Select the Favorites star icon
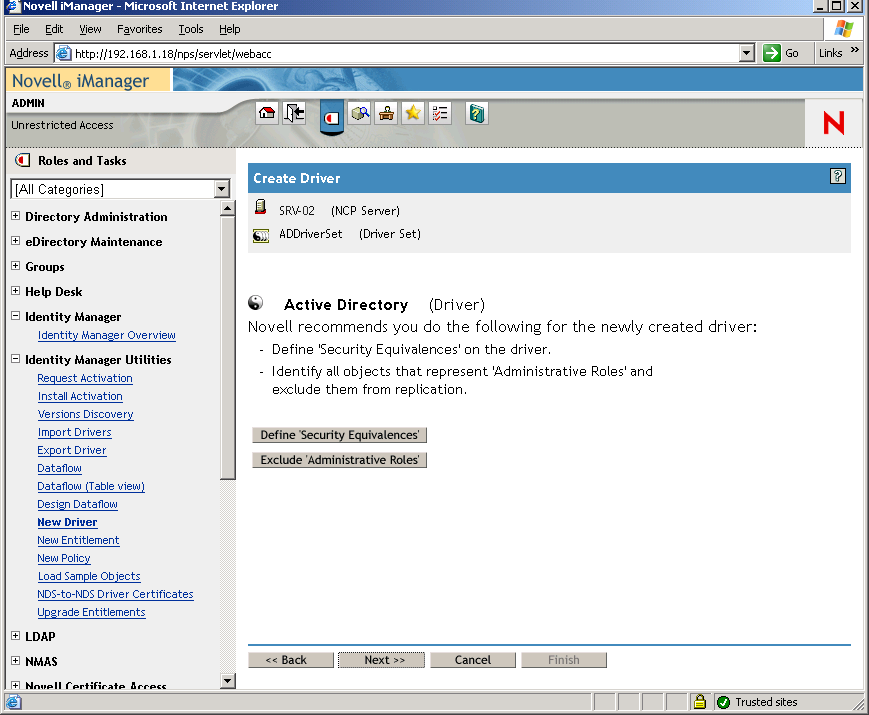 pyautogui.click(x=412, y=113)
